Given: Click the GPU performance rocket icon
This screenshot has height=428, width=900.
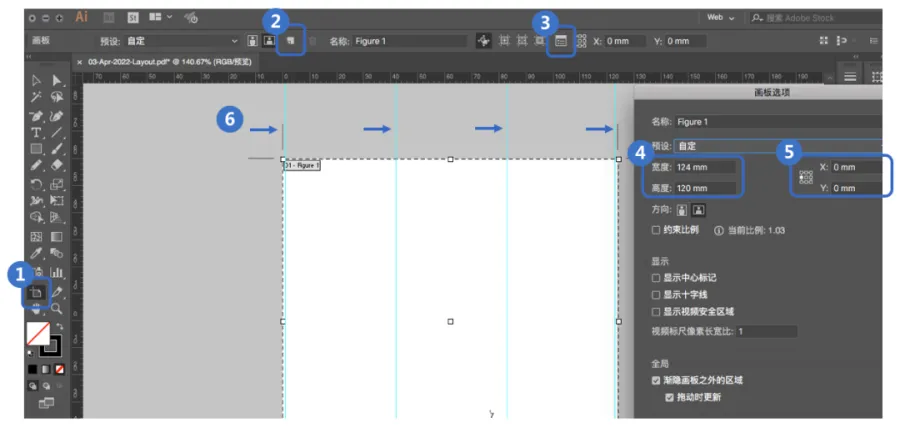Looking at the screenshot, I should 192,18.
